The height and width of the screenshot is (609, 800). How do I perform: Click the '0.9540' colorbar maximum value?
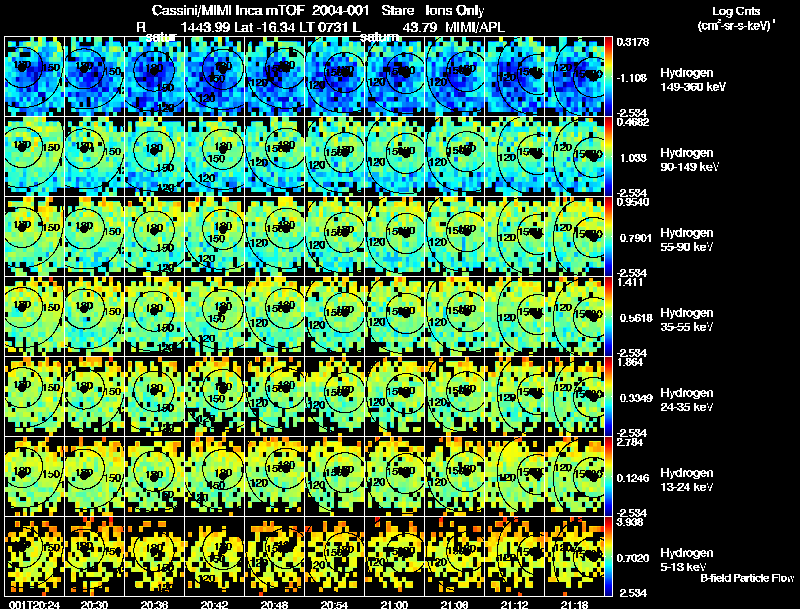(x=633, y=202)
